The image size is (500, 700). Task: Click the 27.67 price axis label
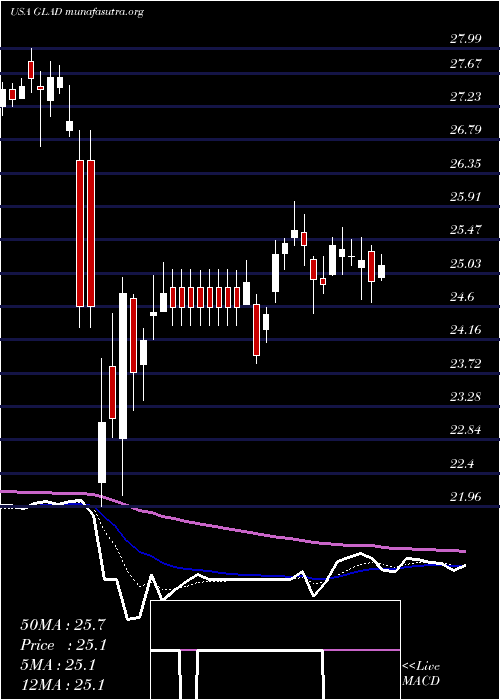click(x=465, y=63)
